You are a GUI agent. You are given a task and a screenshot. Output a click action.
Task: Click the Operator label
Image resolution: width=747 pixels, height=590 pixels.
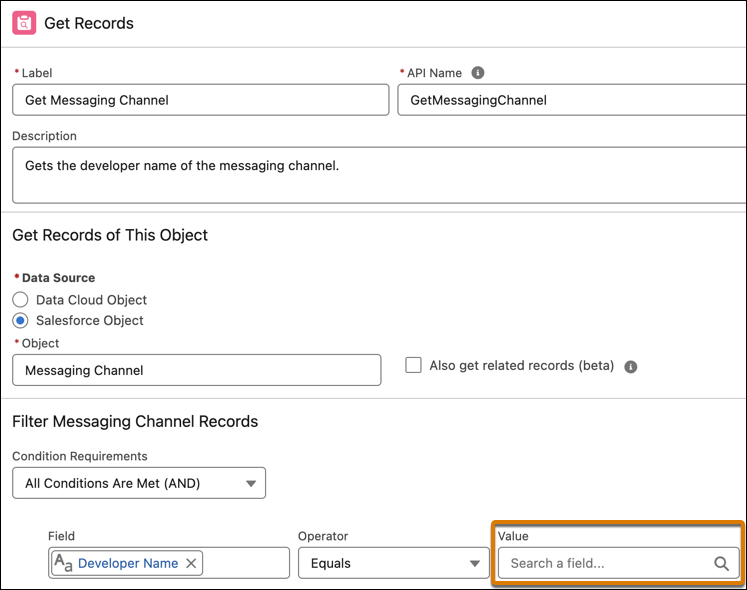coord(323,536)
